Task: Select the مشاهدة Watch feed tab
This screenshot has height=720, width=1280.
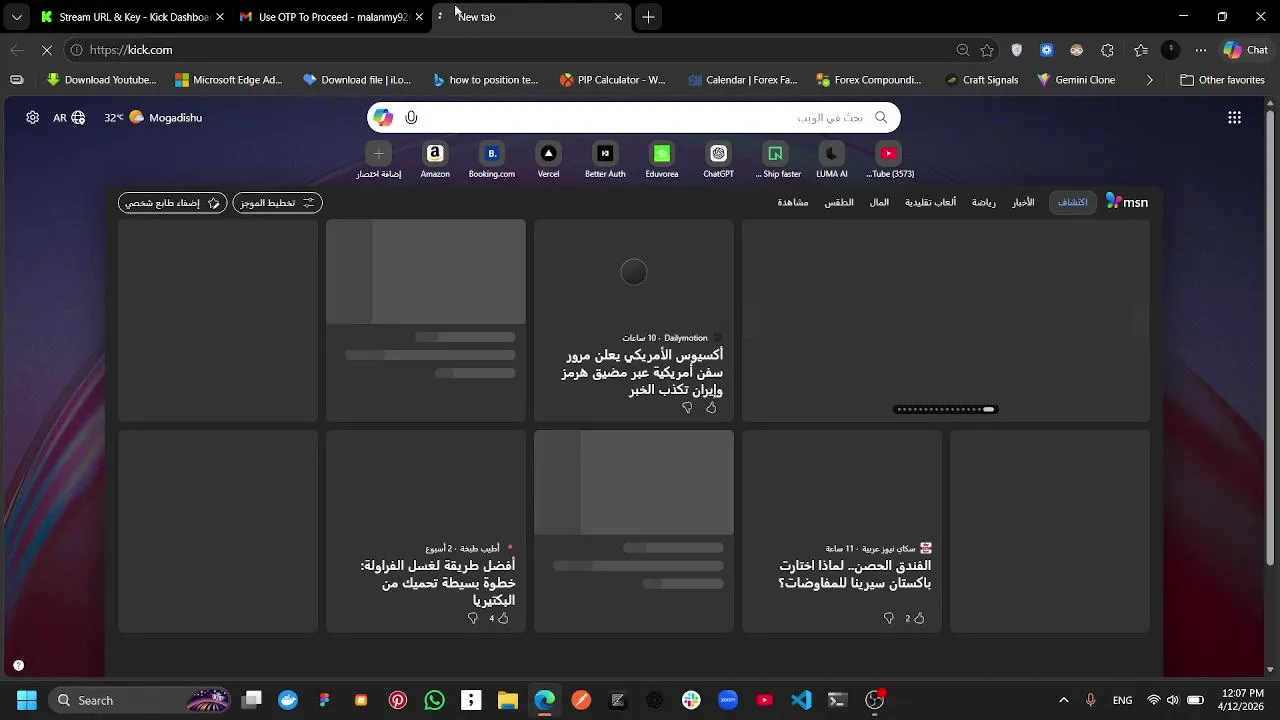Action: [793, 202]
